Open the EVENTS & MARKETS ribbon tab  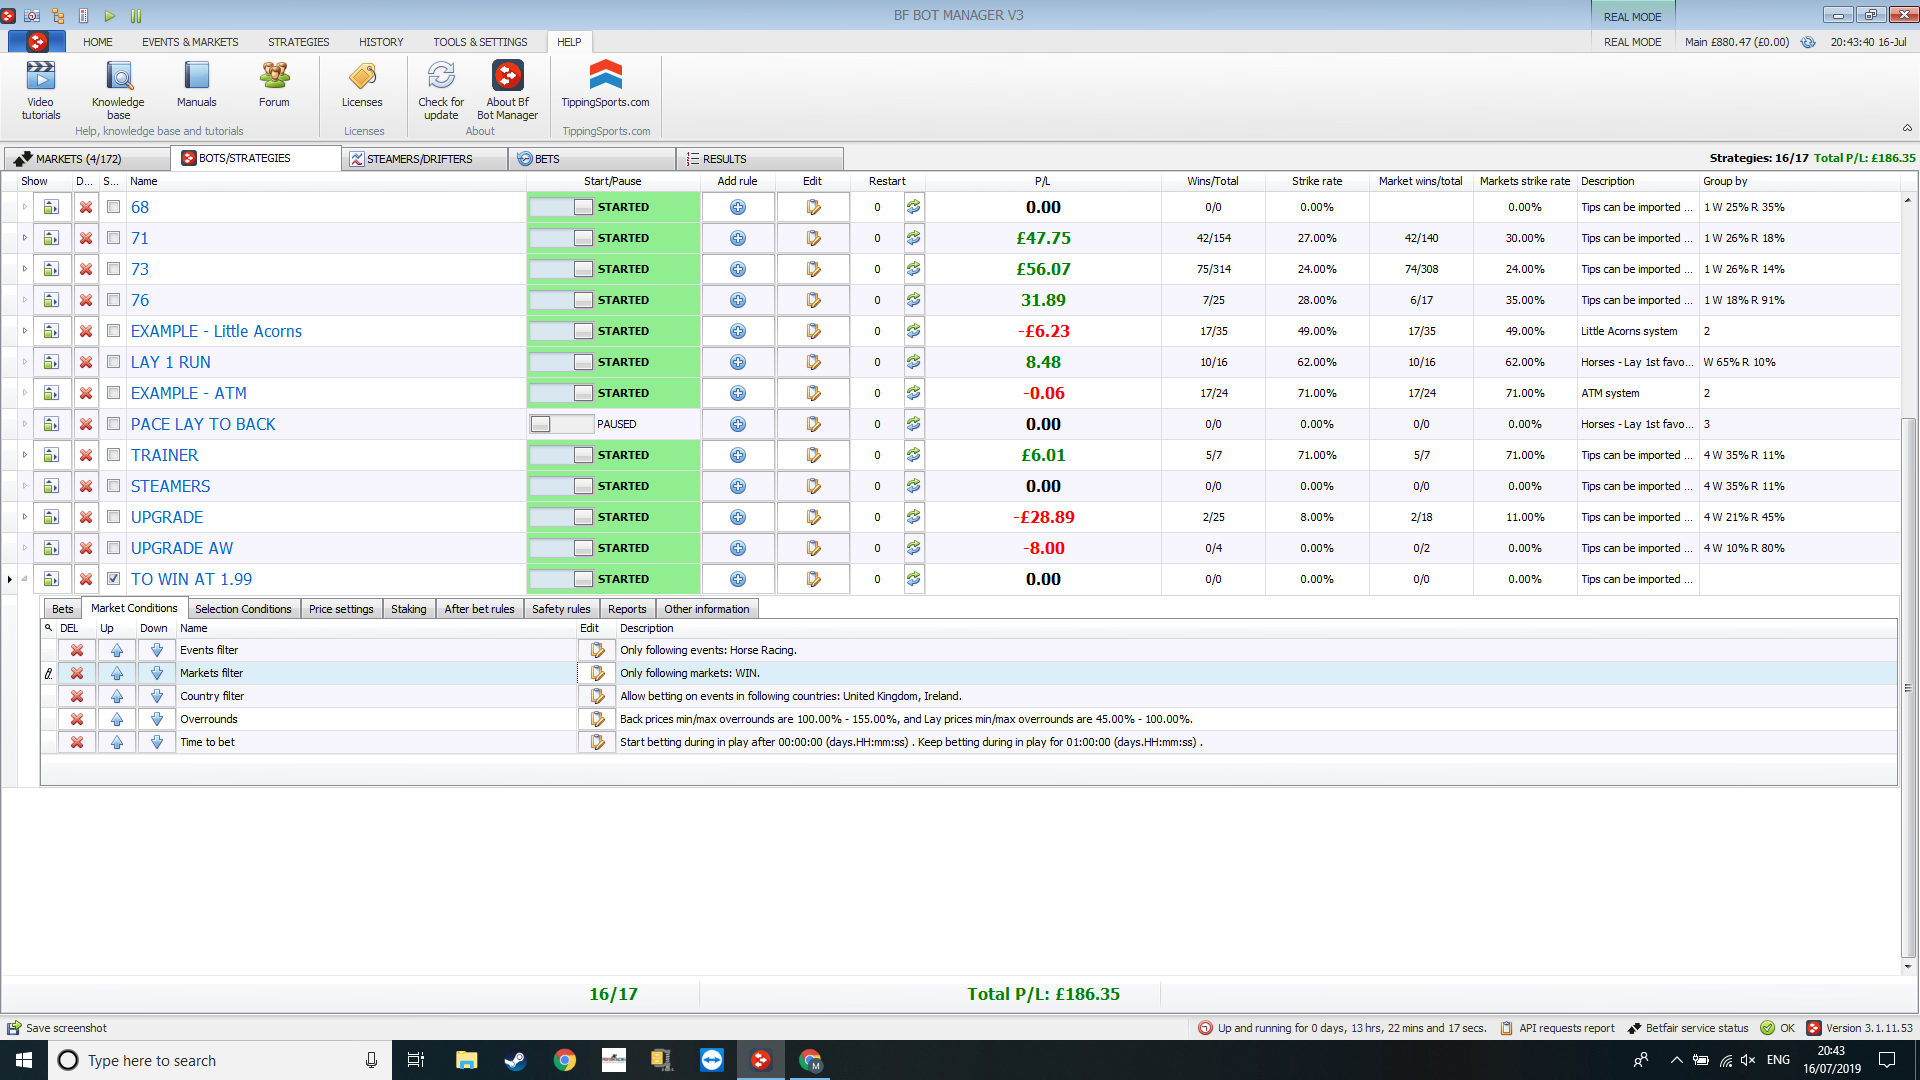click(190, 42)
